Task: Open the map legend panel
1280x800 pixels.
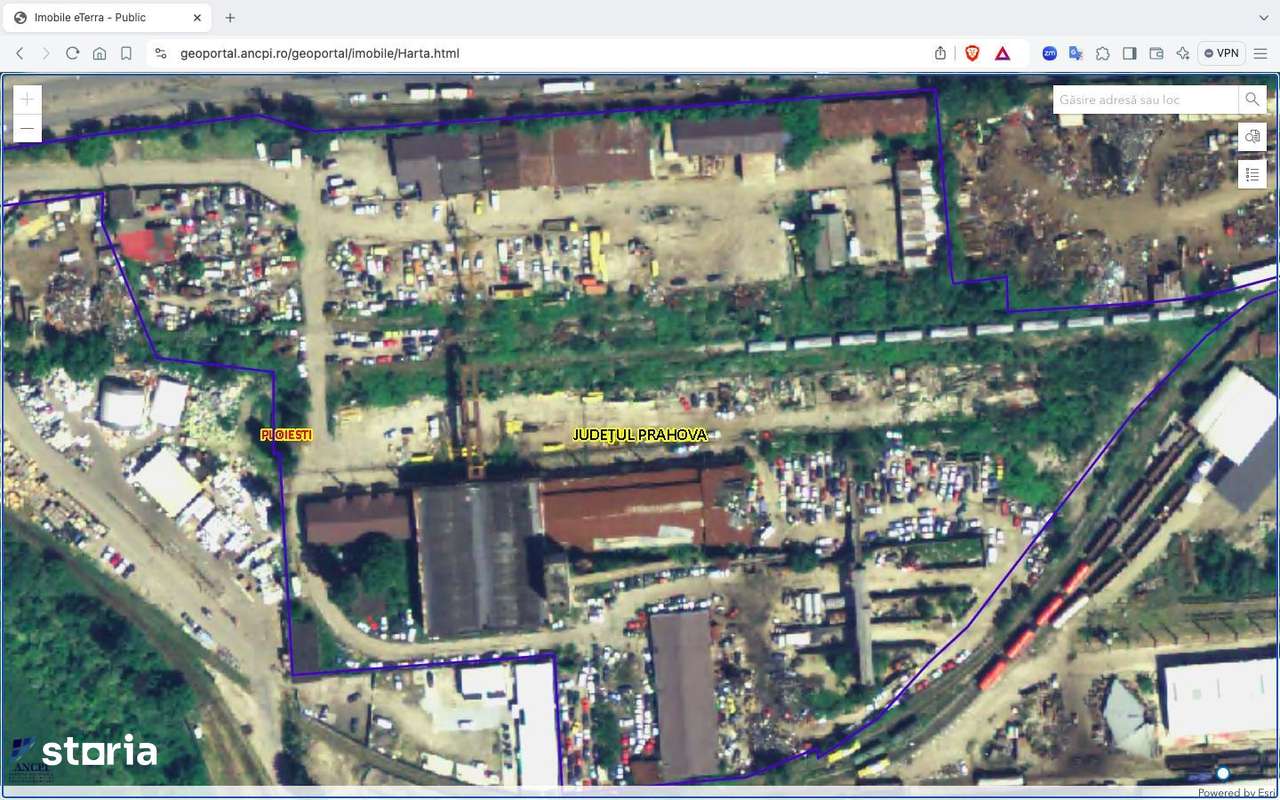Action: pyautogui.click(x=1252, y=174)
